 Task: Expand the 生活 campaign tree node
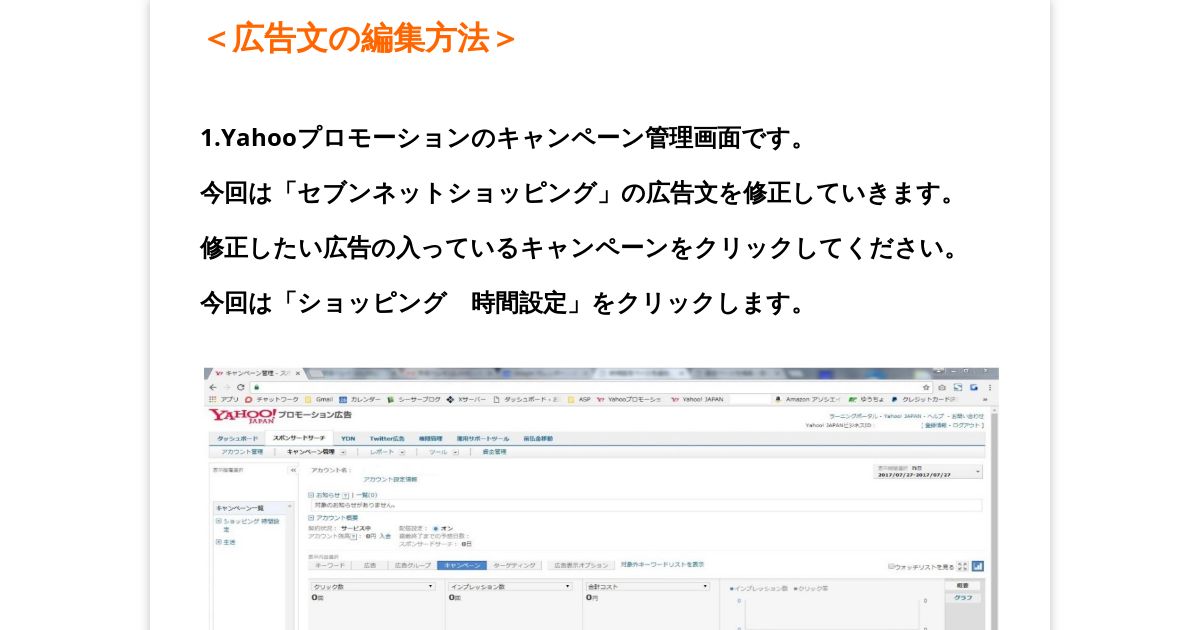218,542
